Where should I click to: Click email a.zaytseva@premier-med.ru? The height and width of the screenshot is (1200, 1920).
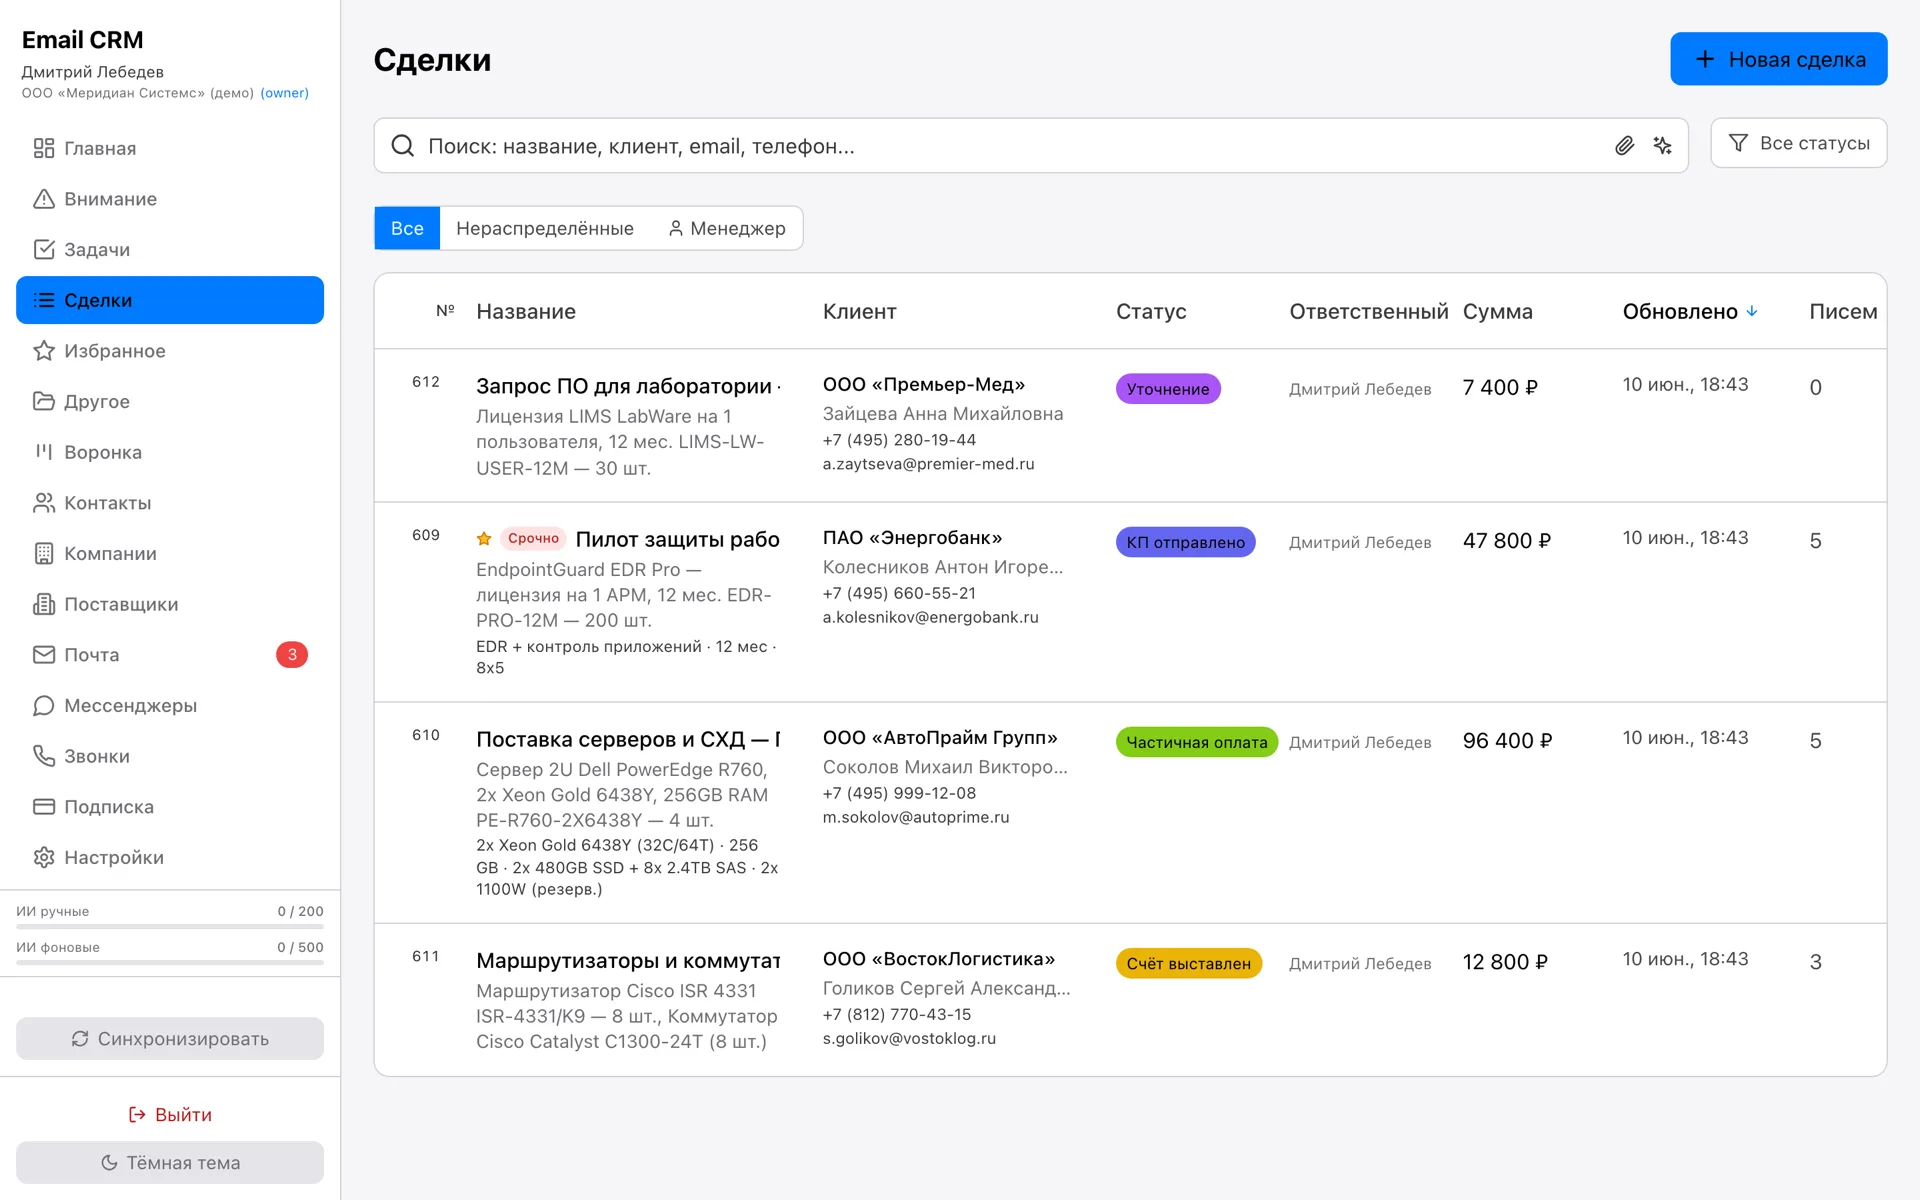(928, 464)
